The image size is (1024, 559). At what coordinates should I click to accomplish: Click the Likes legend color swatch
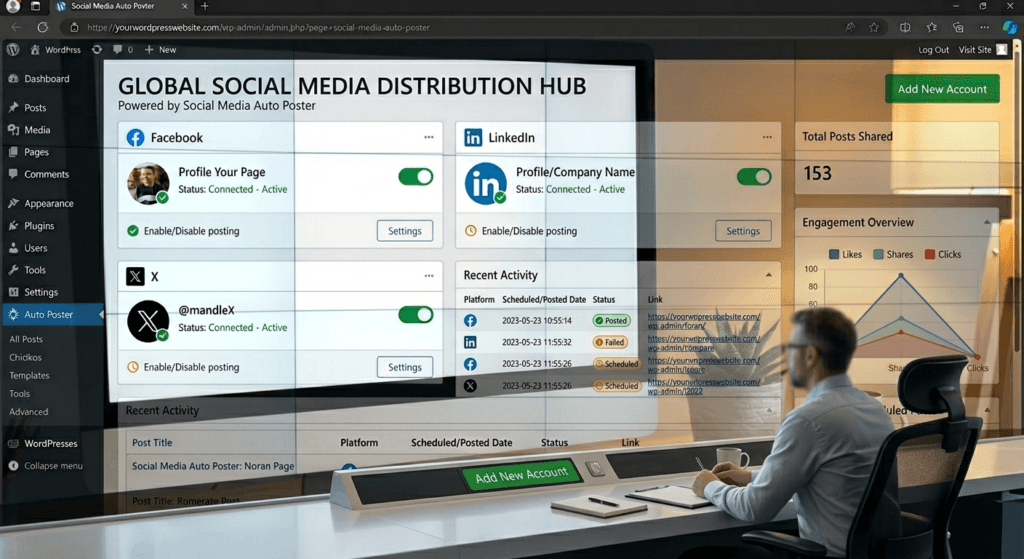834,255
